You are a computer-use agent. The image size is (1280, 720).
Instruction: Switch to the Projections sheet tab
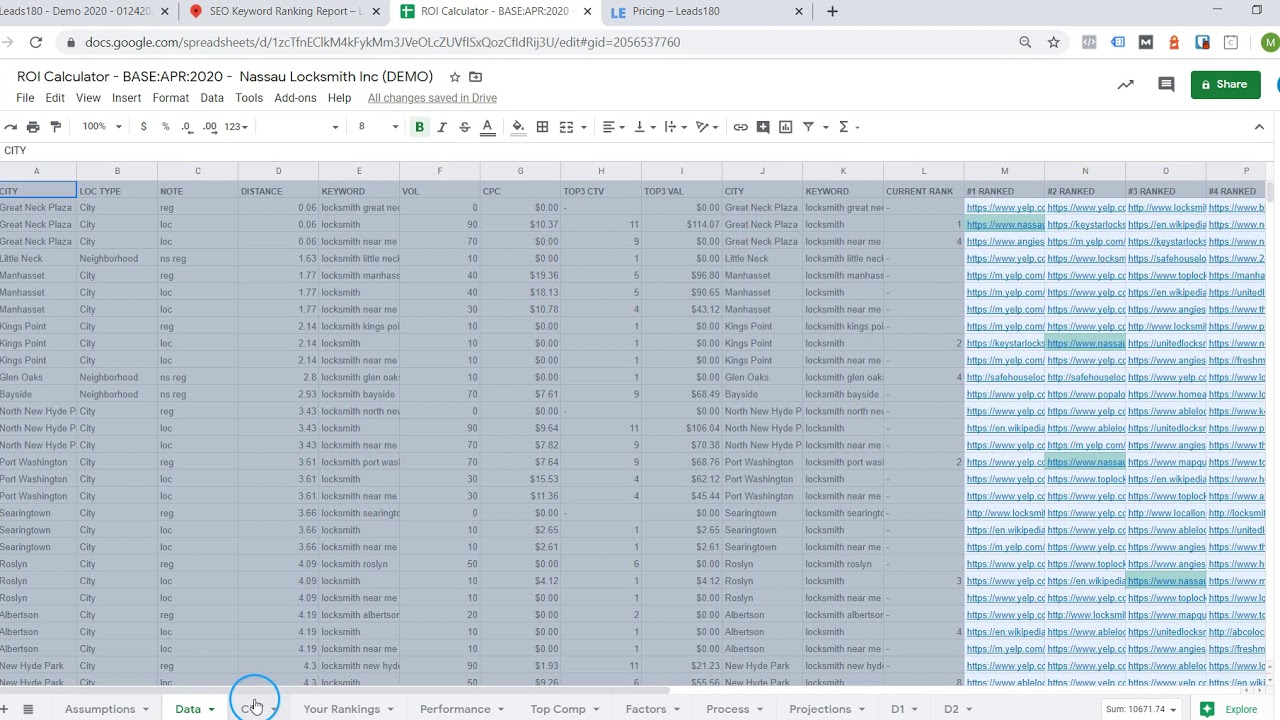click(820, 709)
